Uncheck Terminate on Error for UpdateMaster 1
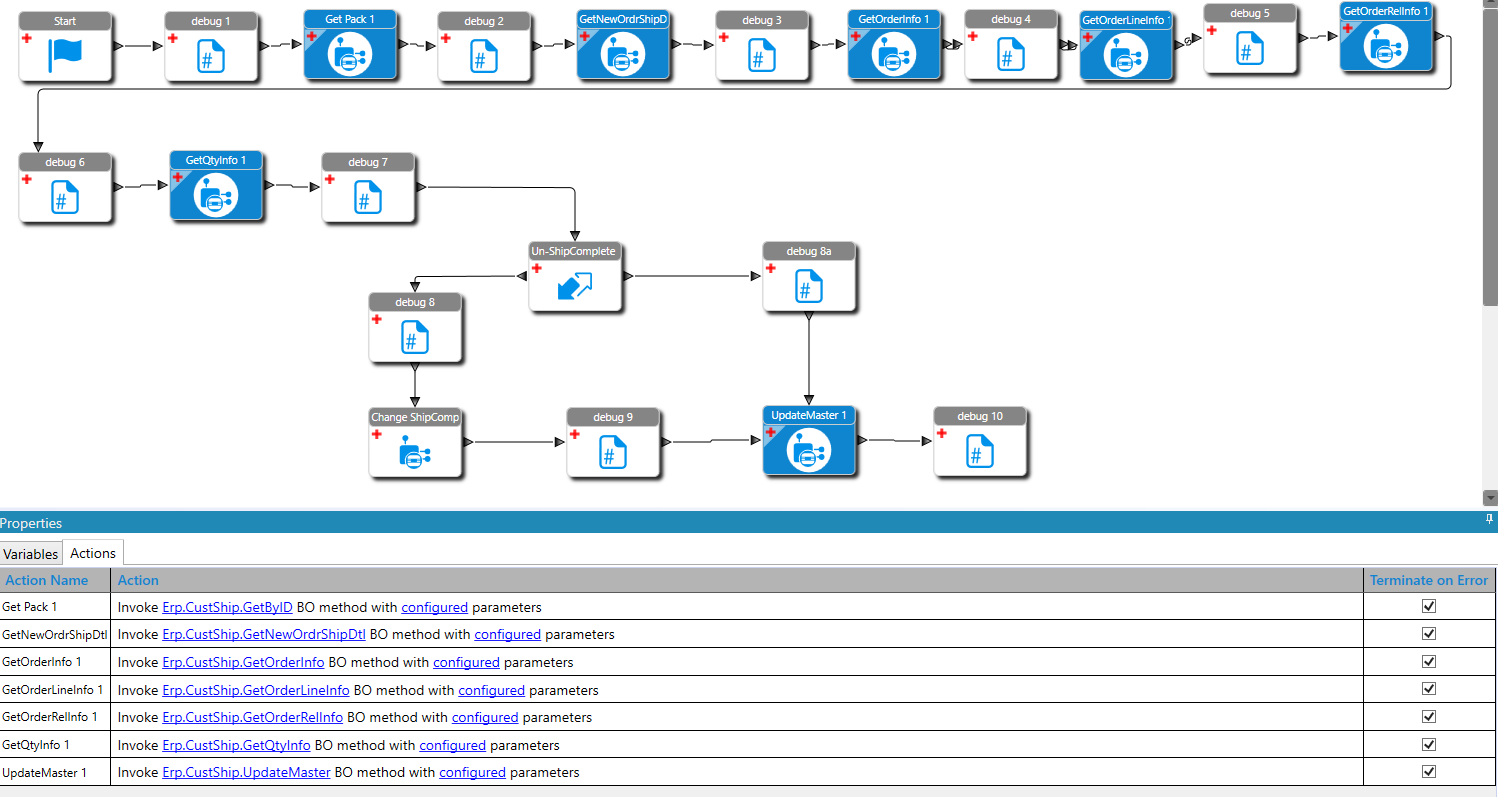The height and width of the screenshot is (797, 1498). (1428, 771)
